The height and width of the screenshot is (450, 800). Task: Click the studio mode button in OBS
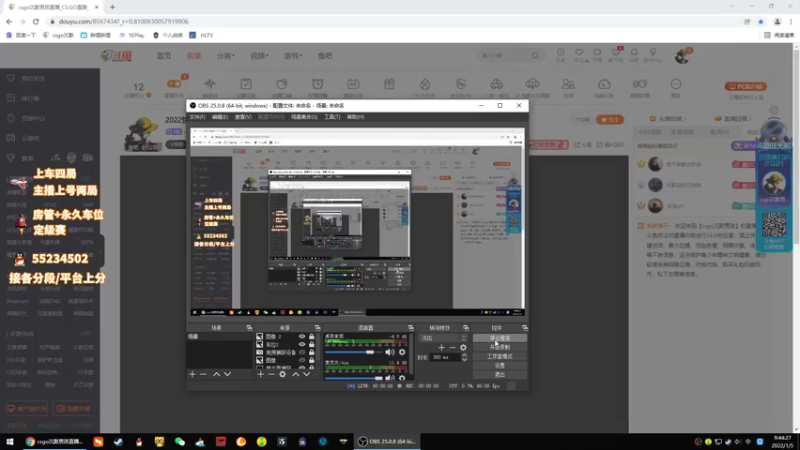click(499, 356)
